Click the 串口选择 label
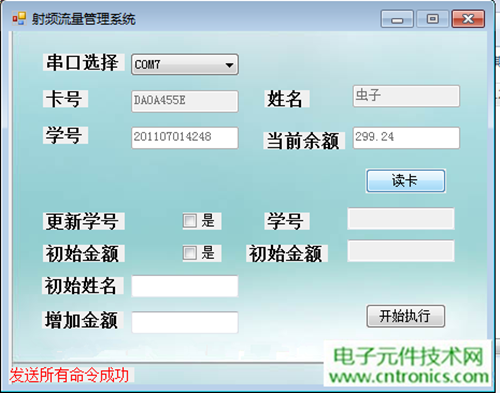This screenshot has height=393, width=500. [83, 62]
